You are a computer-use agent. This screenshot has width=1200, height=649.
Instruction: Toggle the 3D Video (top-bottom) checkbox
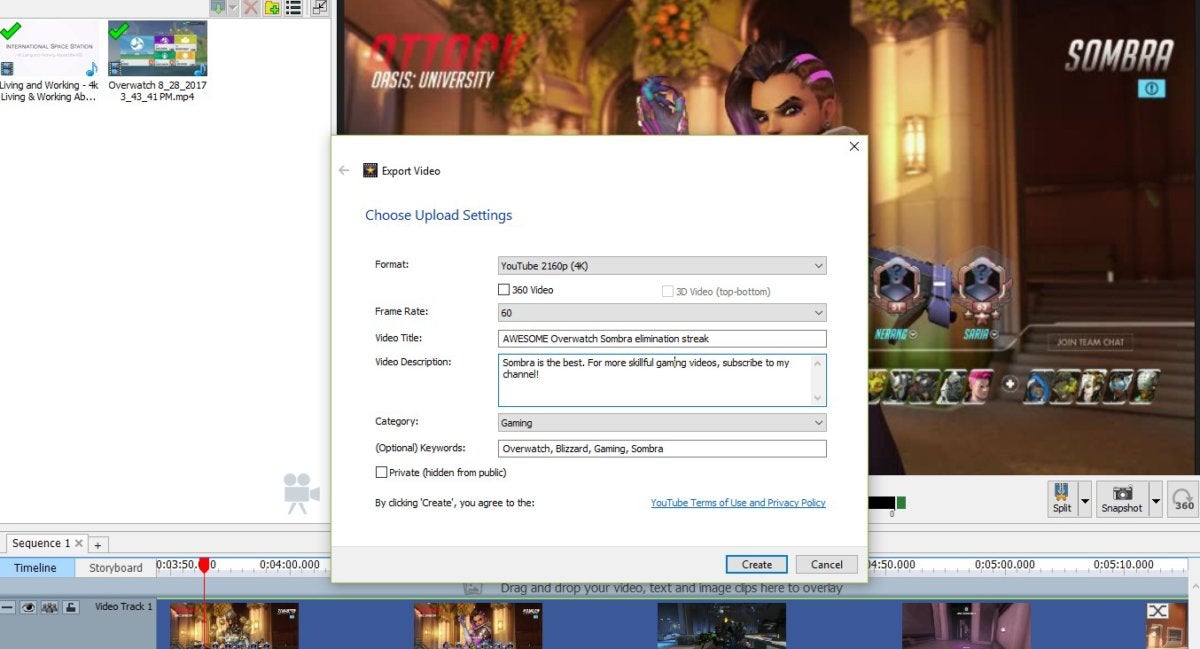(667, 291)
